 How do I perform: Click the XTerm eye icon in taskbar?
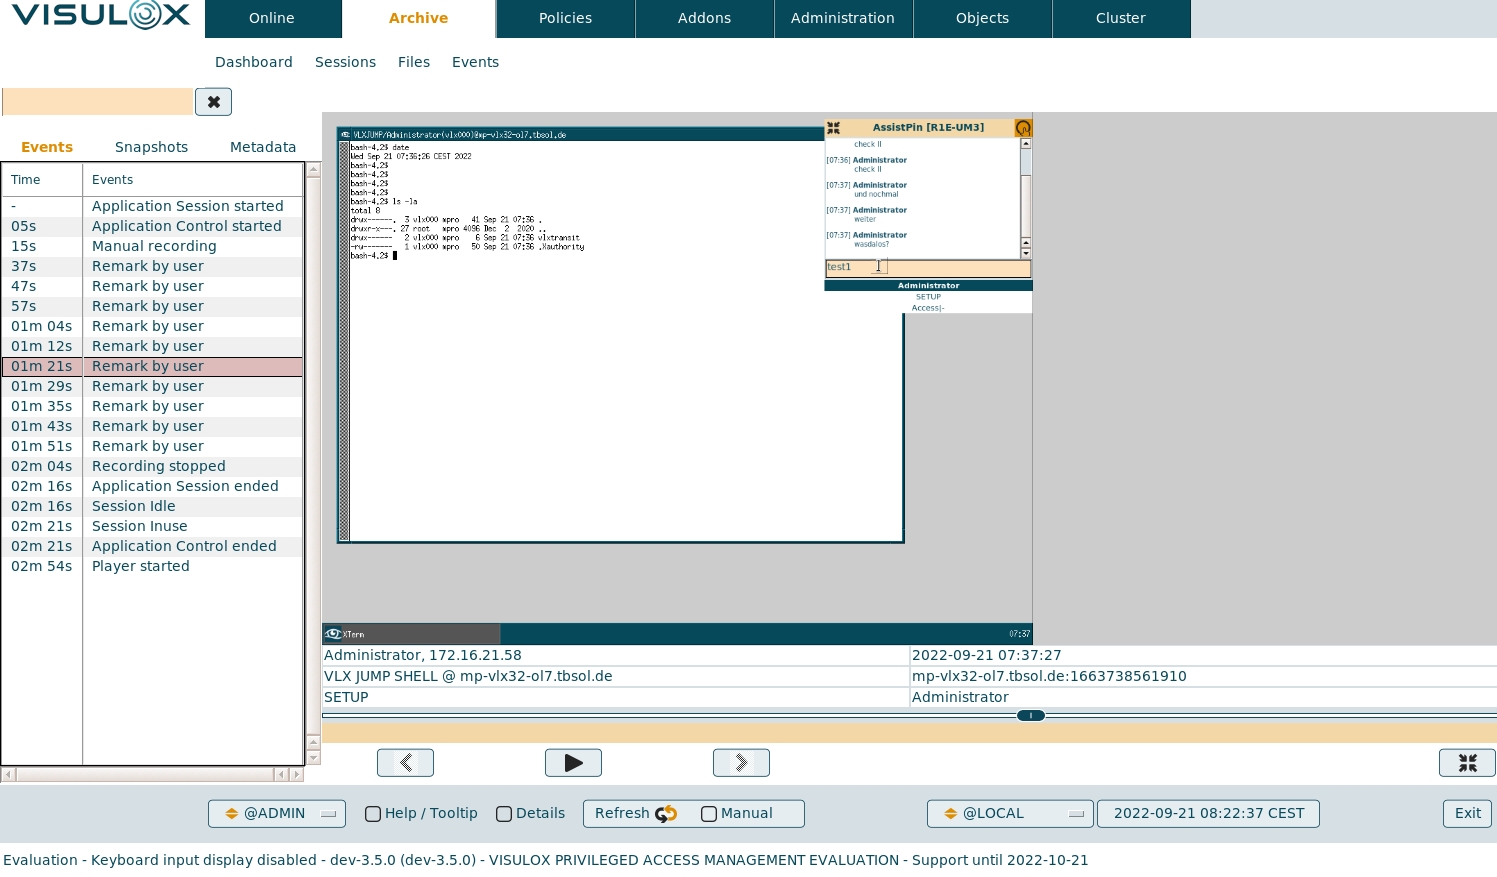tap(333, 634)
